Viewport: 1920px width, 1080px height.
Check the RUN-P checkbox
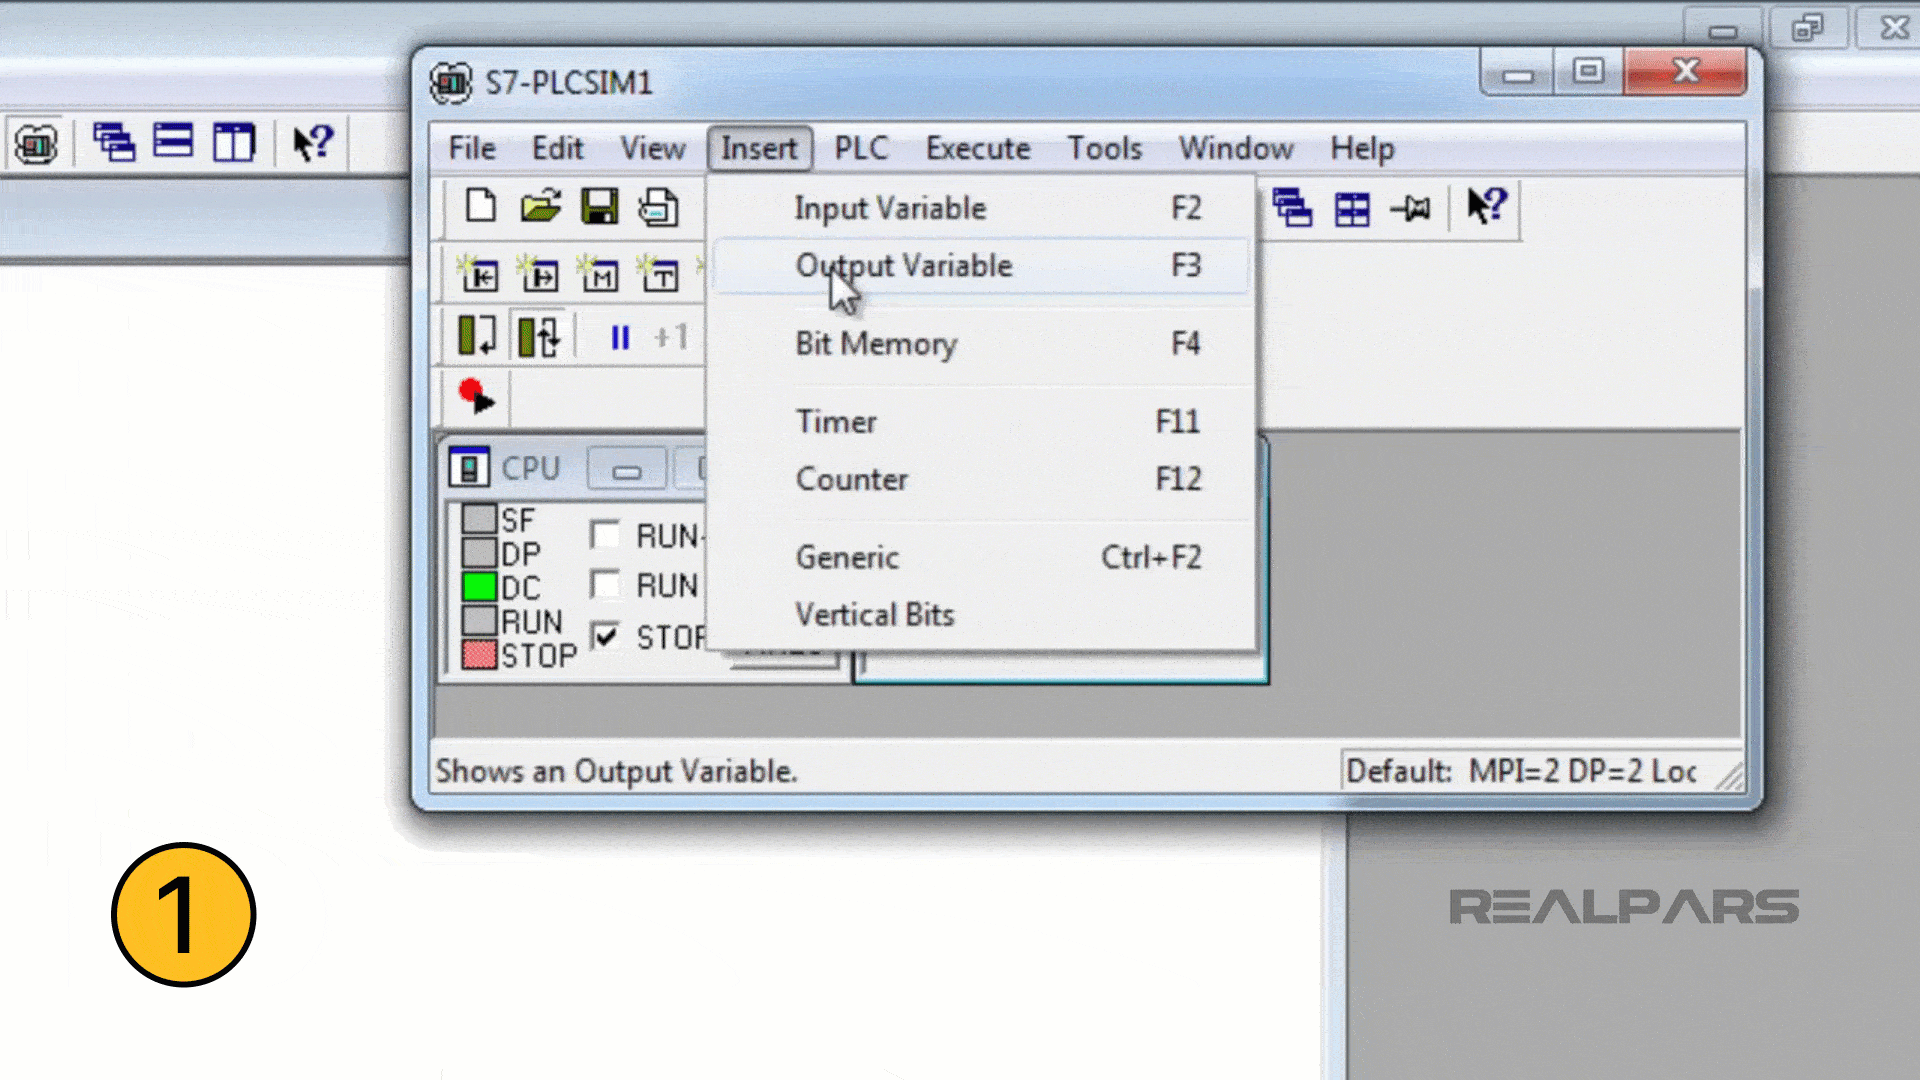tap(605, 535)
